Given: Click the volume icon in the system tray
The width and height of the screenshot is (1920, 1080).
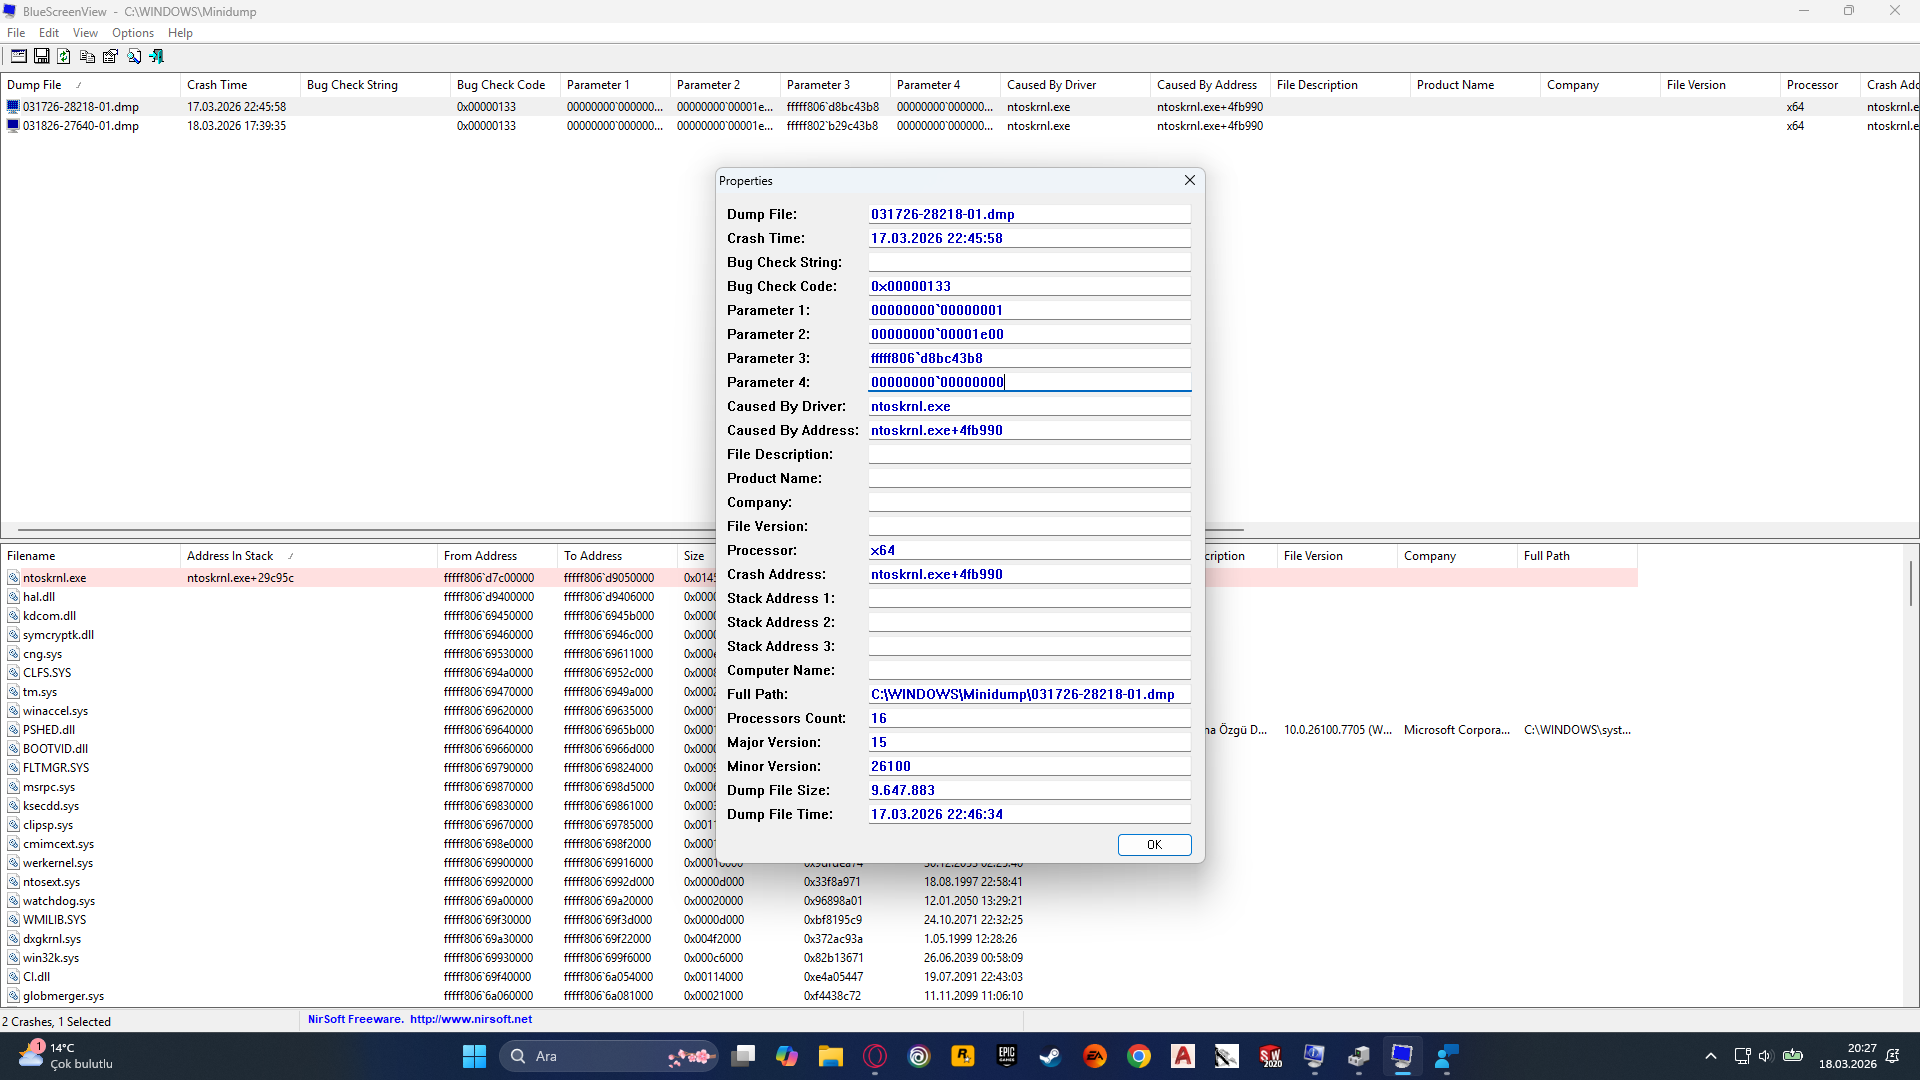Looking at the screenshot, I should (x=1765, y=1056).
